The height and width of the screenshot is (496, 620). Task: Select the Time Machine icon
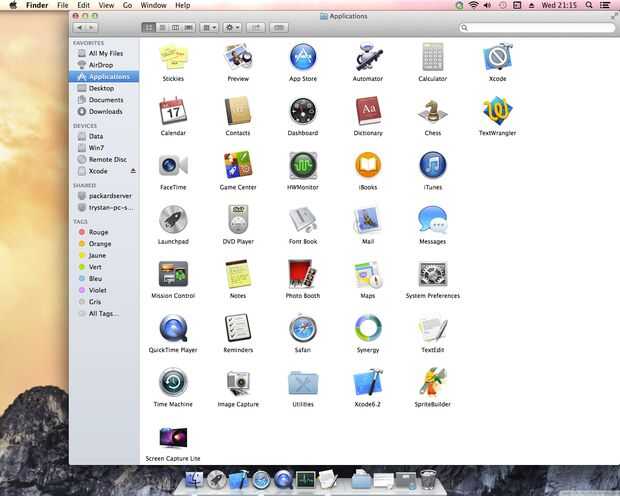[173, 383]
